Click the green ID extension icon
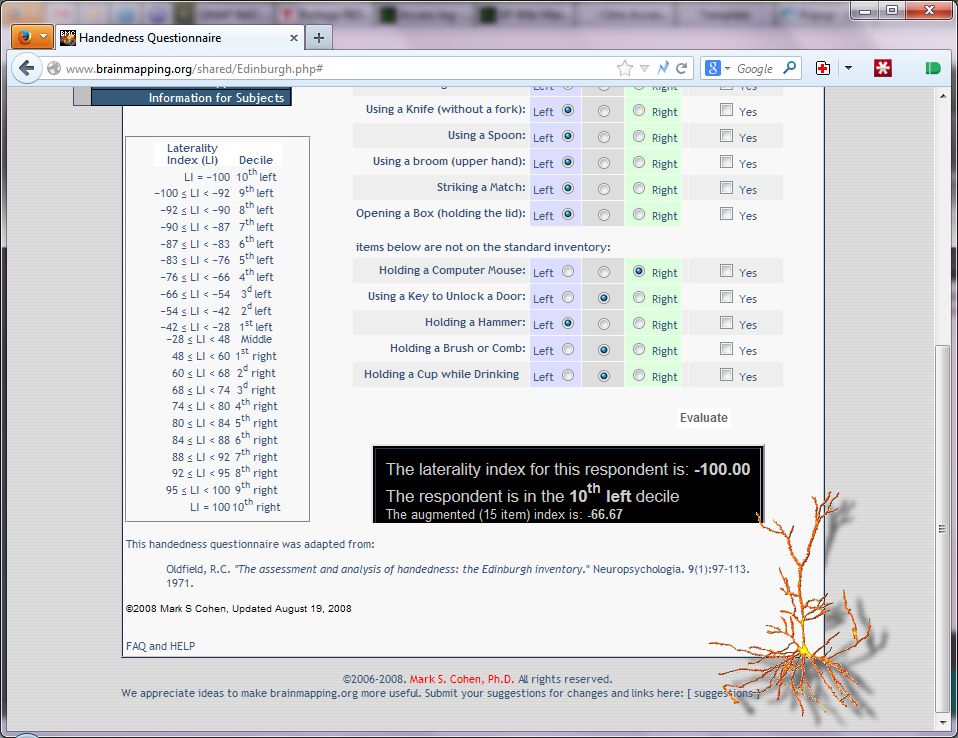This screenshot has height=738, width=958. (933, 69)
